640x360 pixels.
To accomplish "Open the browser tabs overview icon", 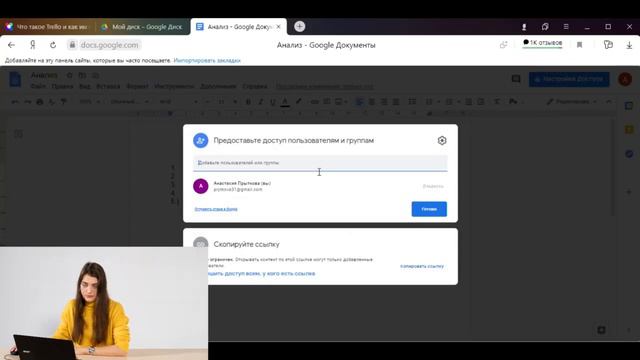I will pos(545,27).
